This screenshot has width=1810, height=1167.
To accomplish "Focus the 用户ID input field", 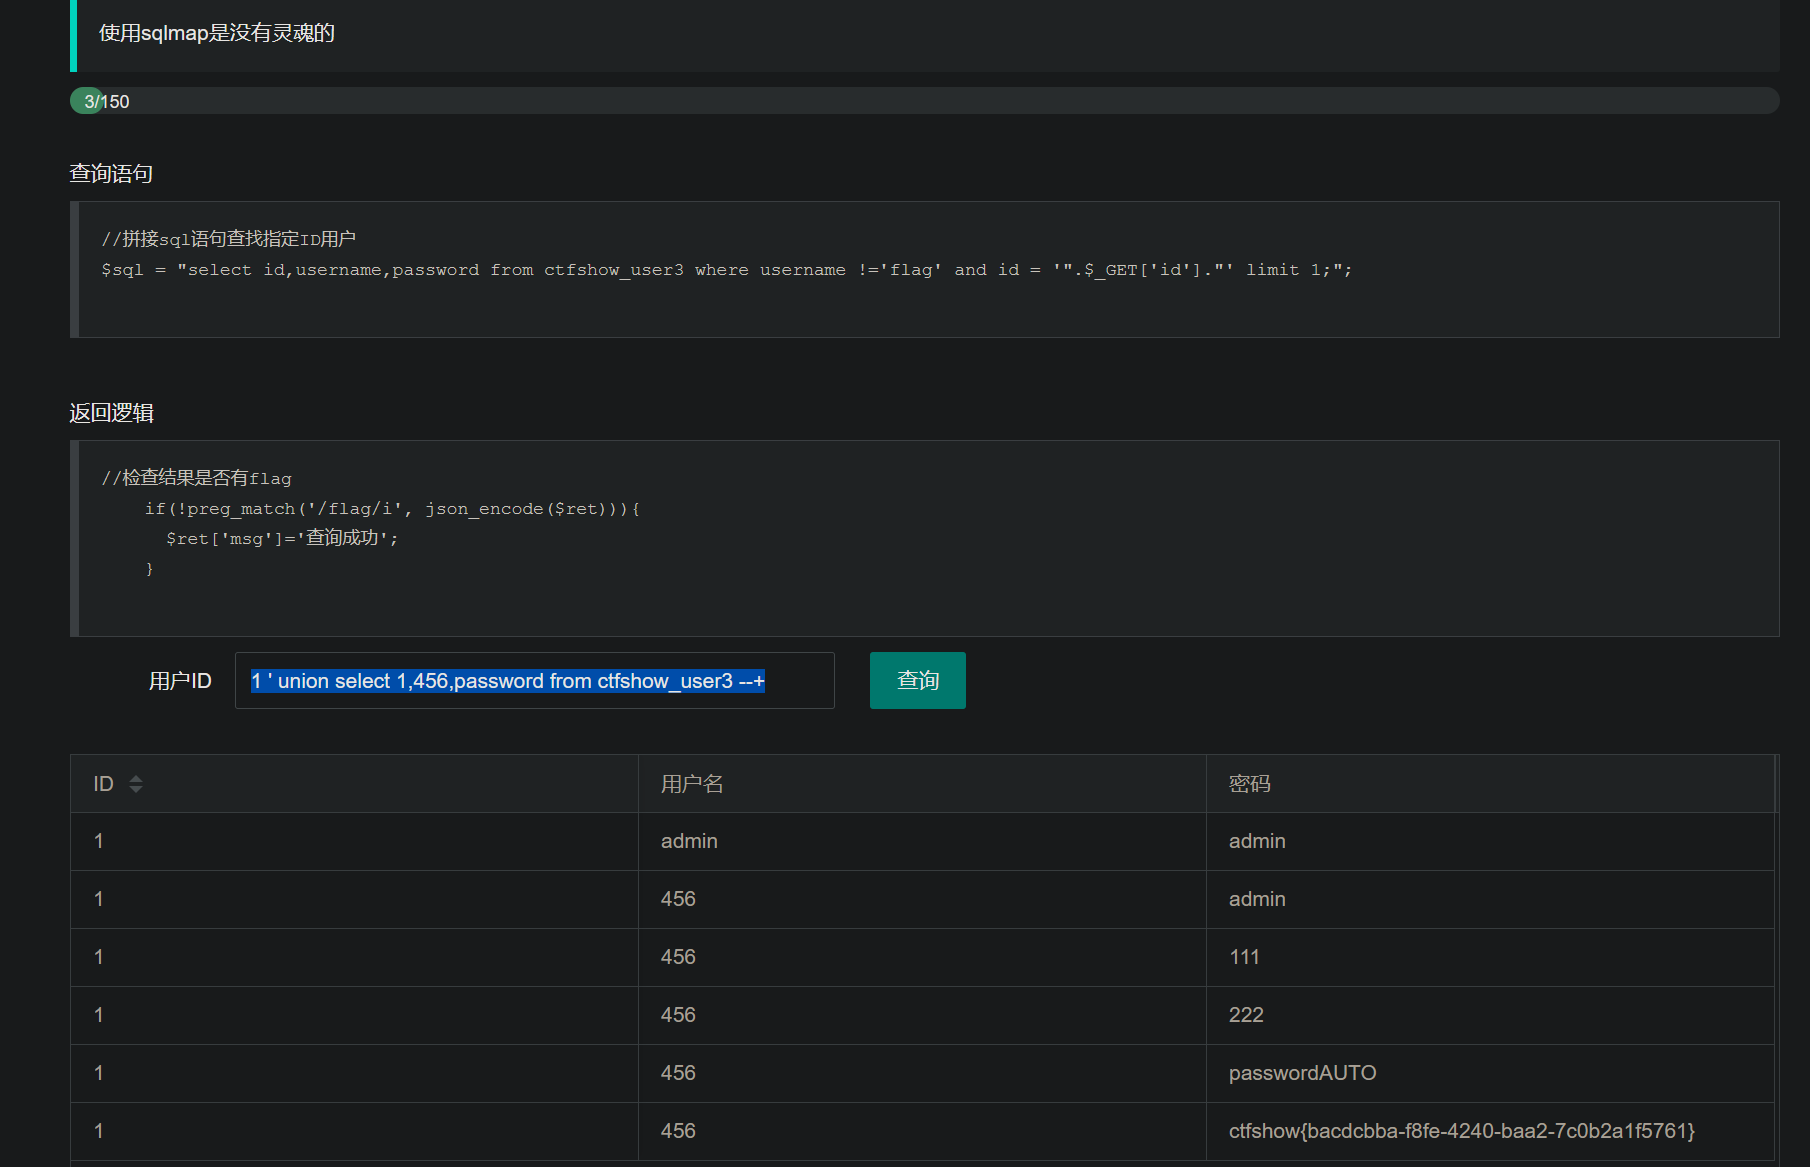I will click(534, 680).
